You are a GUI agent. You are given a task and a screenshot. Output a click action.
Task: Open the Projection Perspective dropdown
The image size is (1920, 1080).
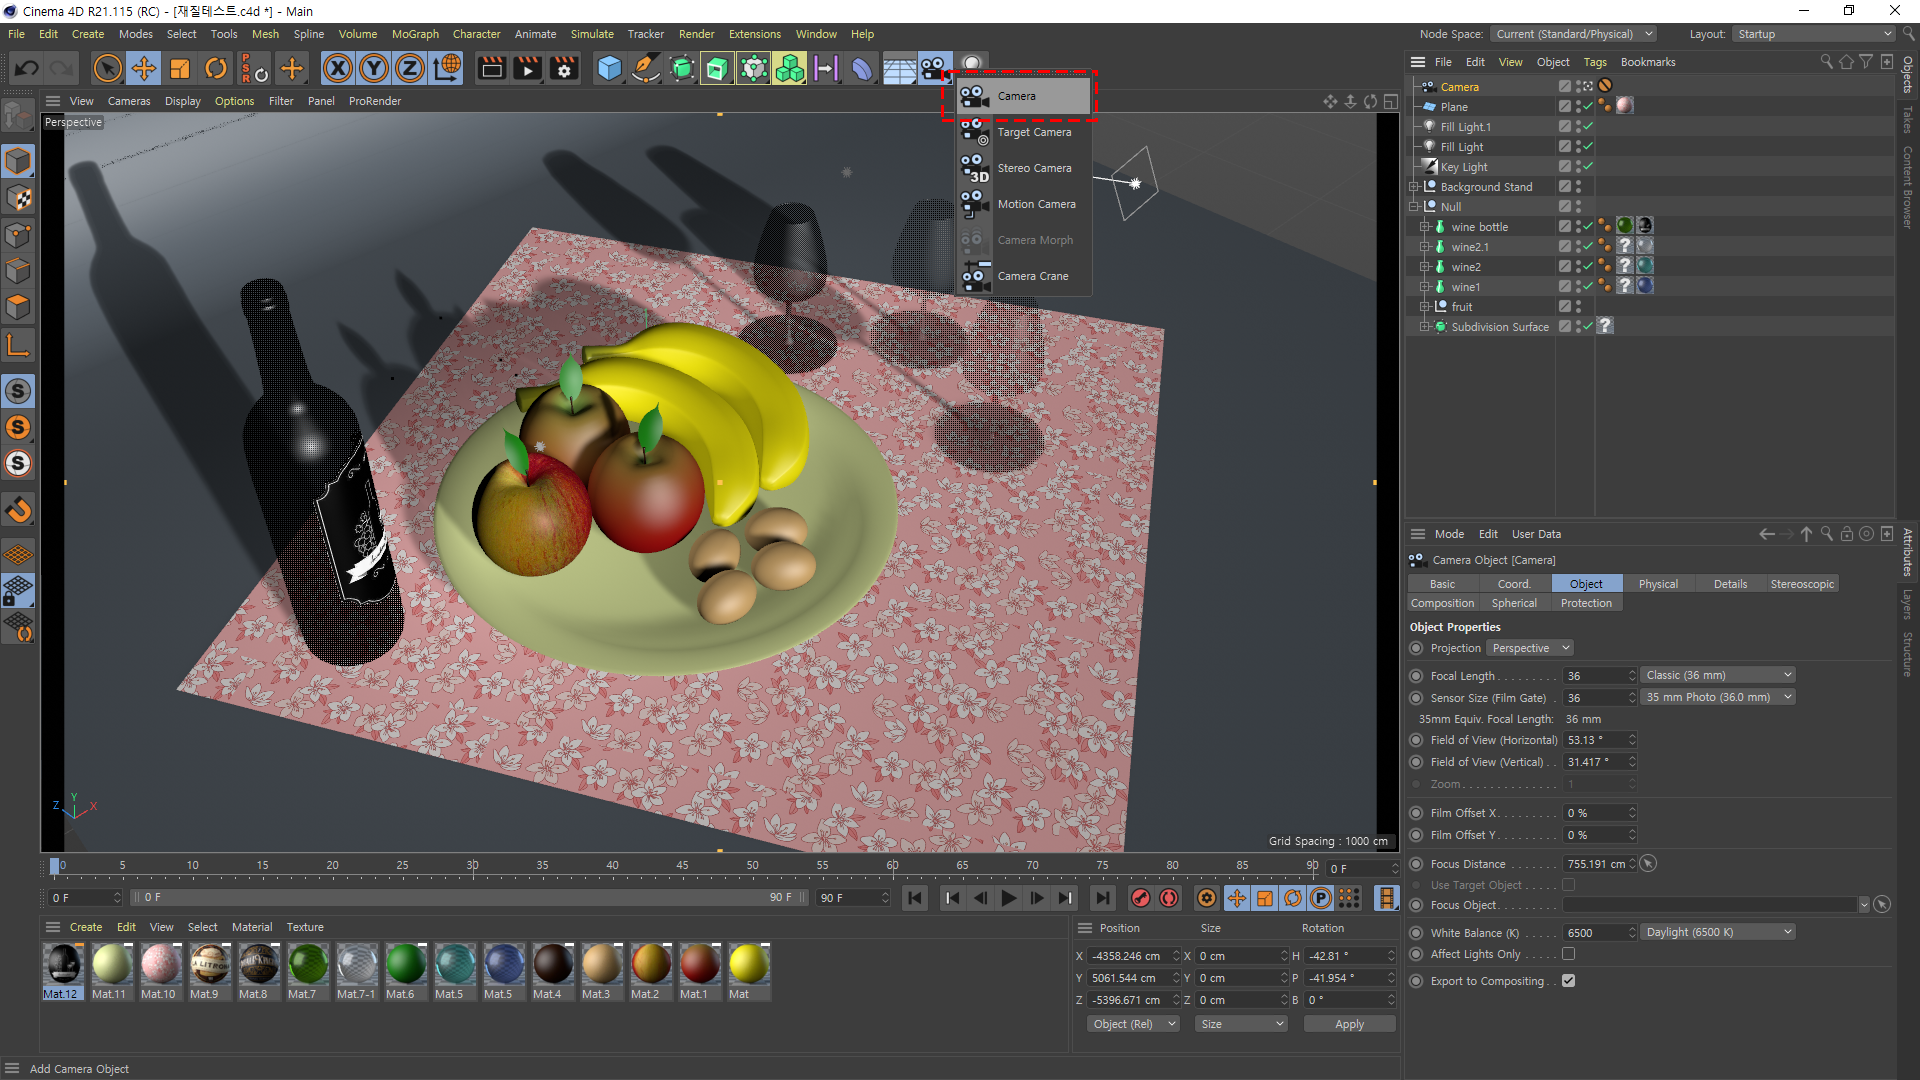tap(1530, 648)
